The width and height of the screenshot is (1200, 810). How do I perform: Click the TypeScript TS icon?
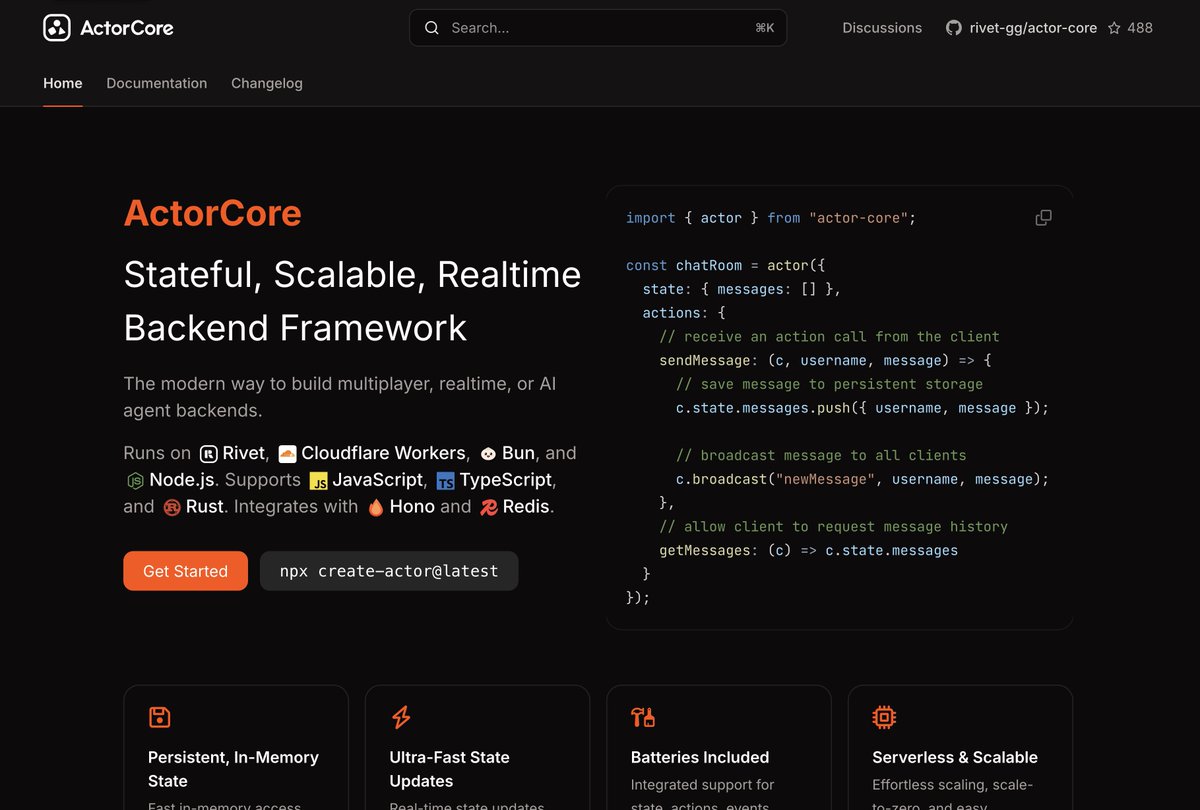[445, 481]
